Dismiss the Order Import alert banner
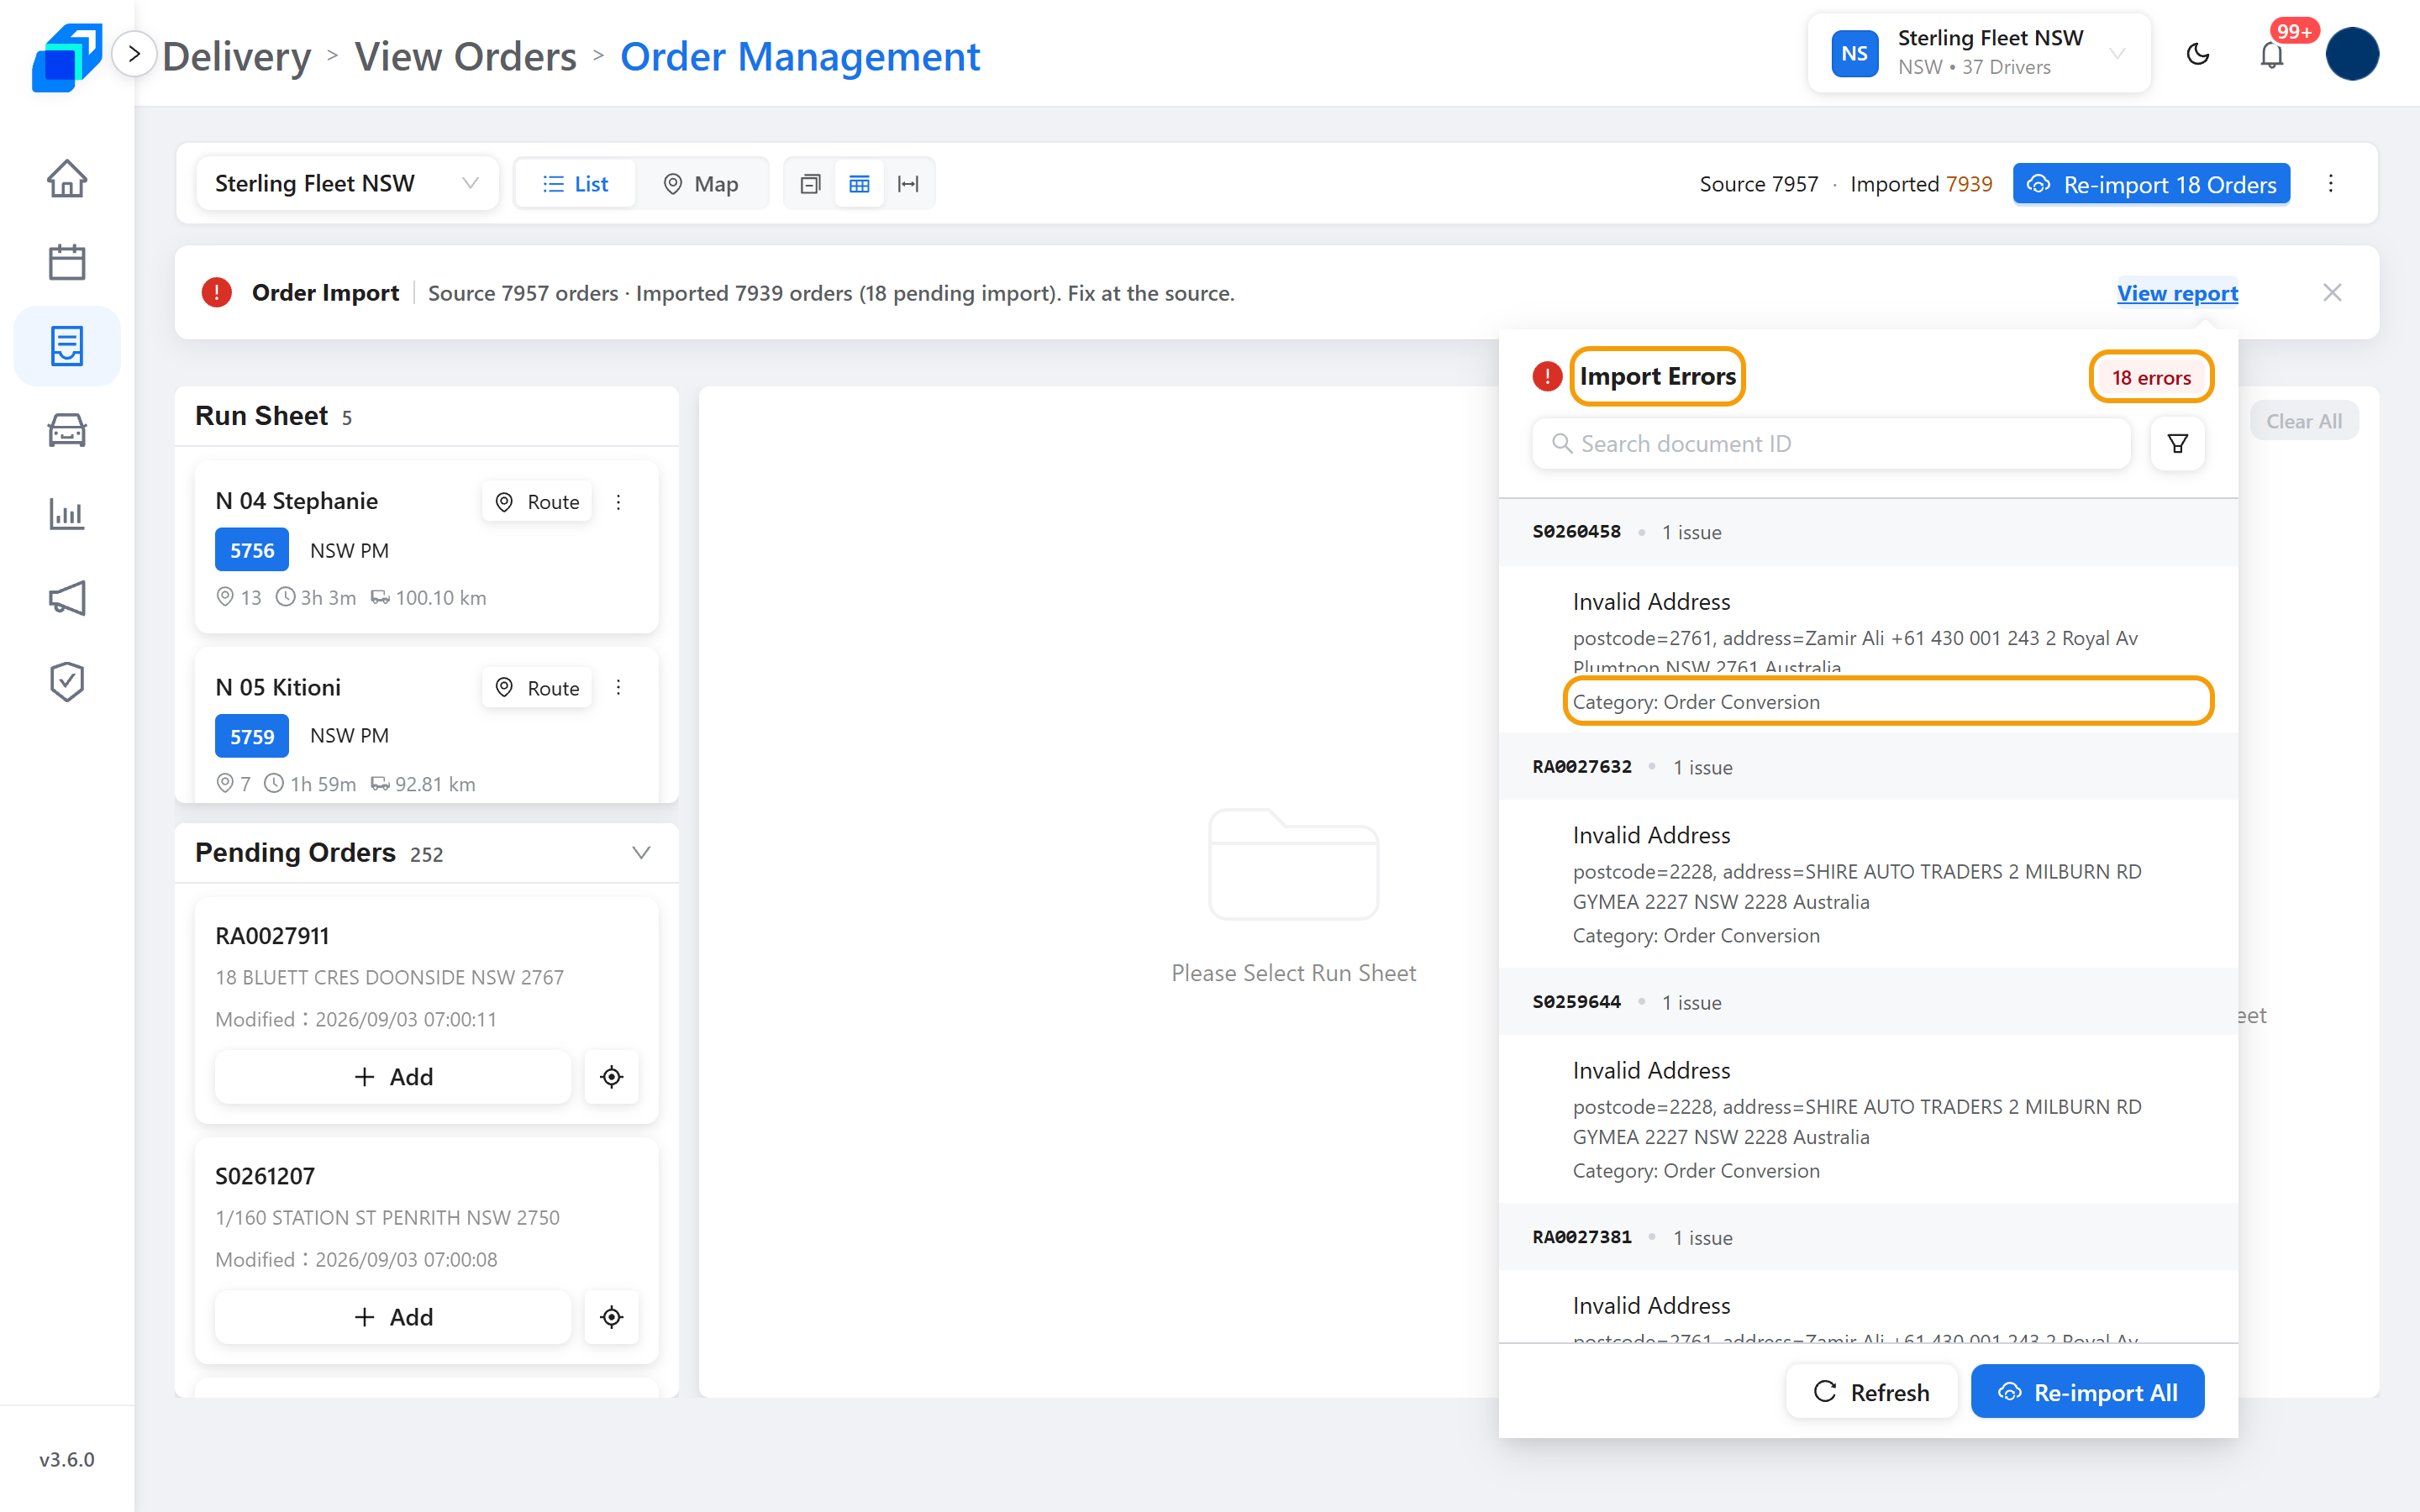The image size is (2420, 1512). click(x=2332, y=292)
